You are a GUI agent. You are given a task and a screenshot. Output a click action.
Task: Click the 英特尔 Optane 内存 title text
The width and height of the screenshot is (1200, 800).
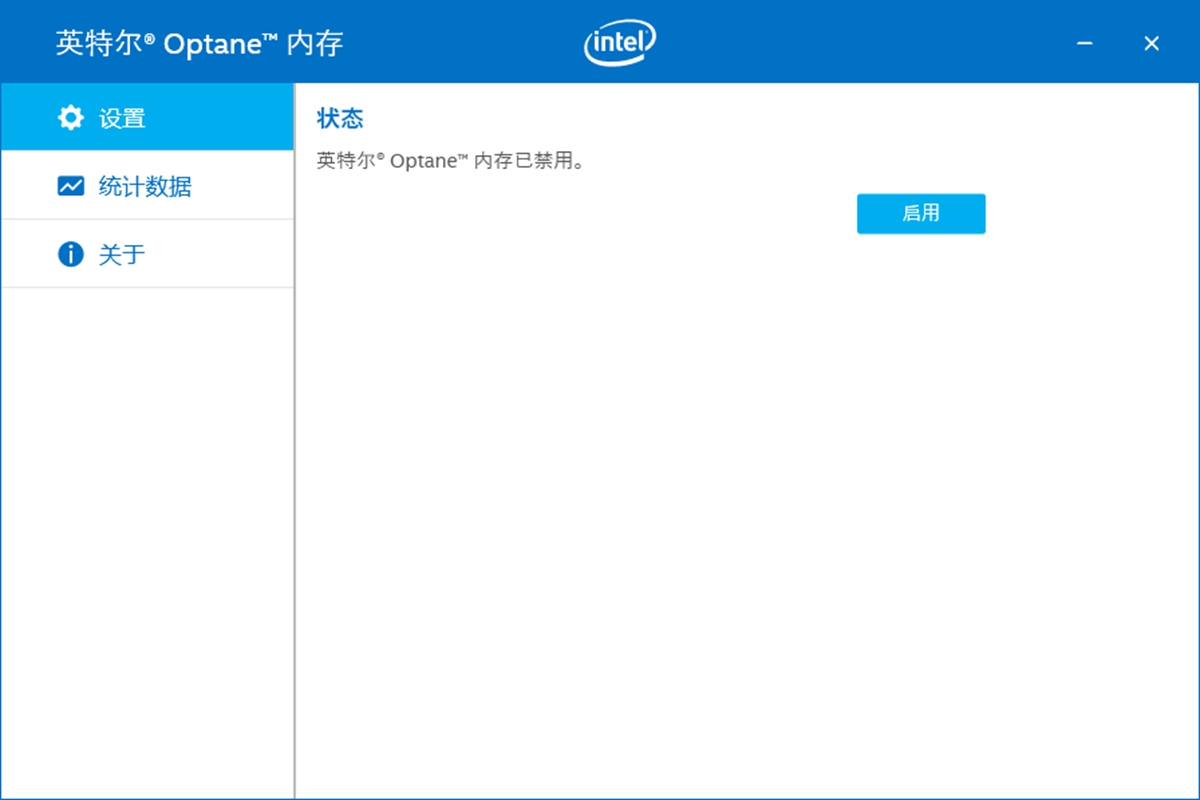[x=198, y=43]
